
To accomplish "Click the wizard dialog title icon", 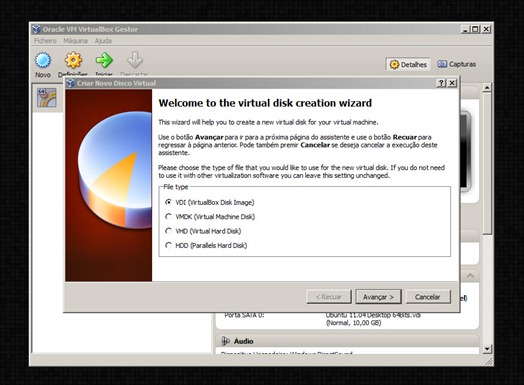I will (x=70, y=83).
